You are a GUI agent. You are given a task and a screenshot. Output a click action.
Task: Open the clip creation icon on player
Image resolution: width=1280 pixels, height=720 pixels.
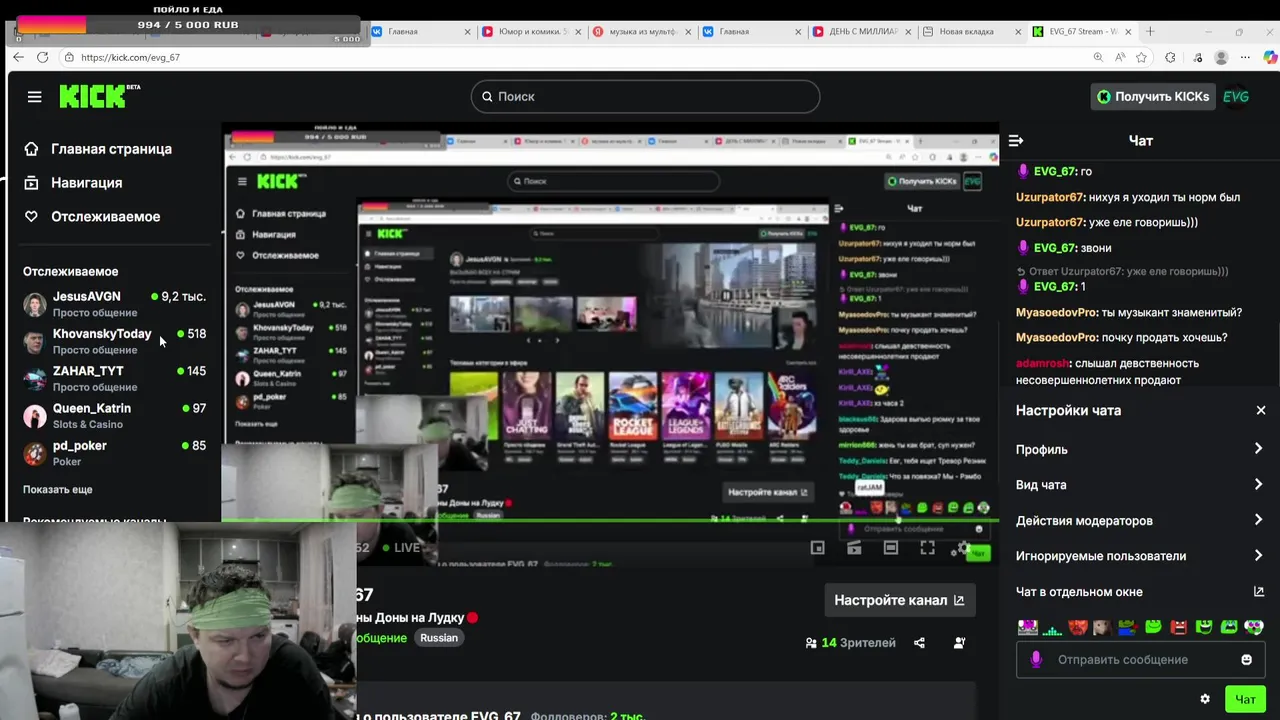pyautogui.click(x=854, y=548)
